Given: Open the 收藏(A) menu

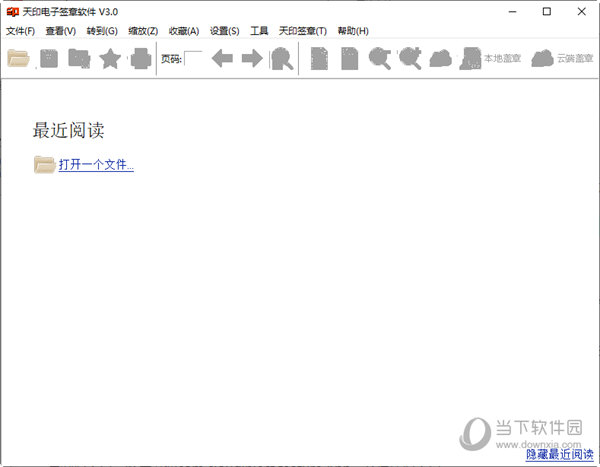Looking at the screenshot, I should coord(184,31).
